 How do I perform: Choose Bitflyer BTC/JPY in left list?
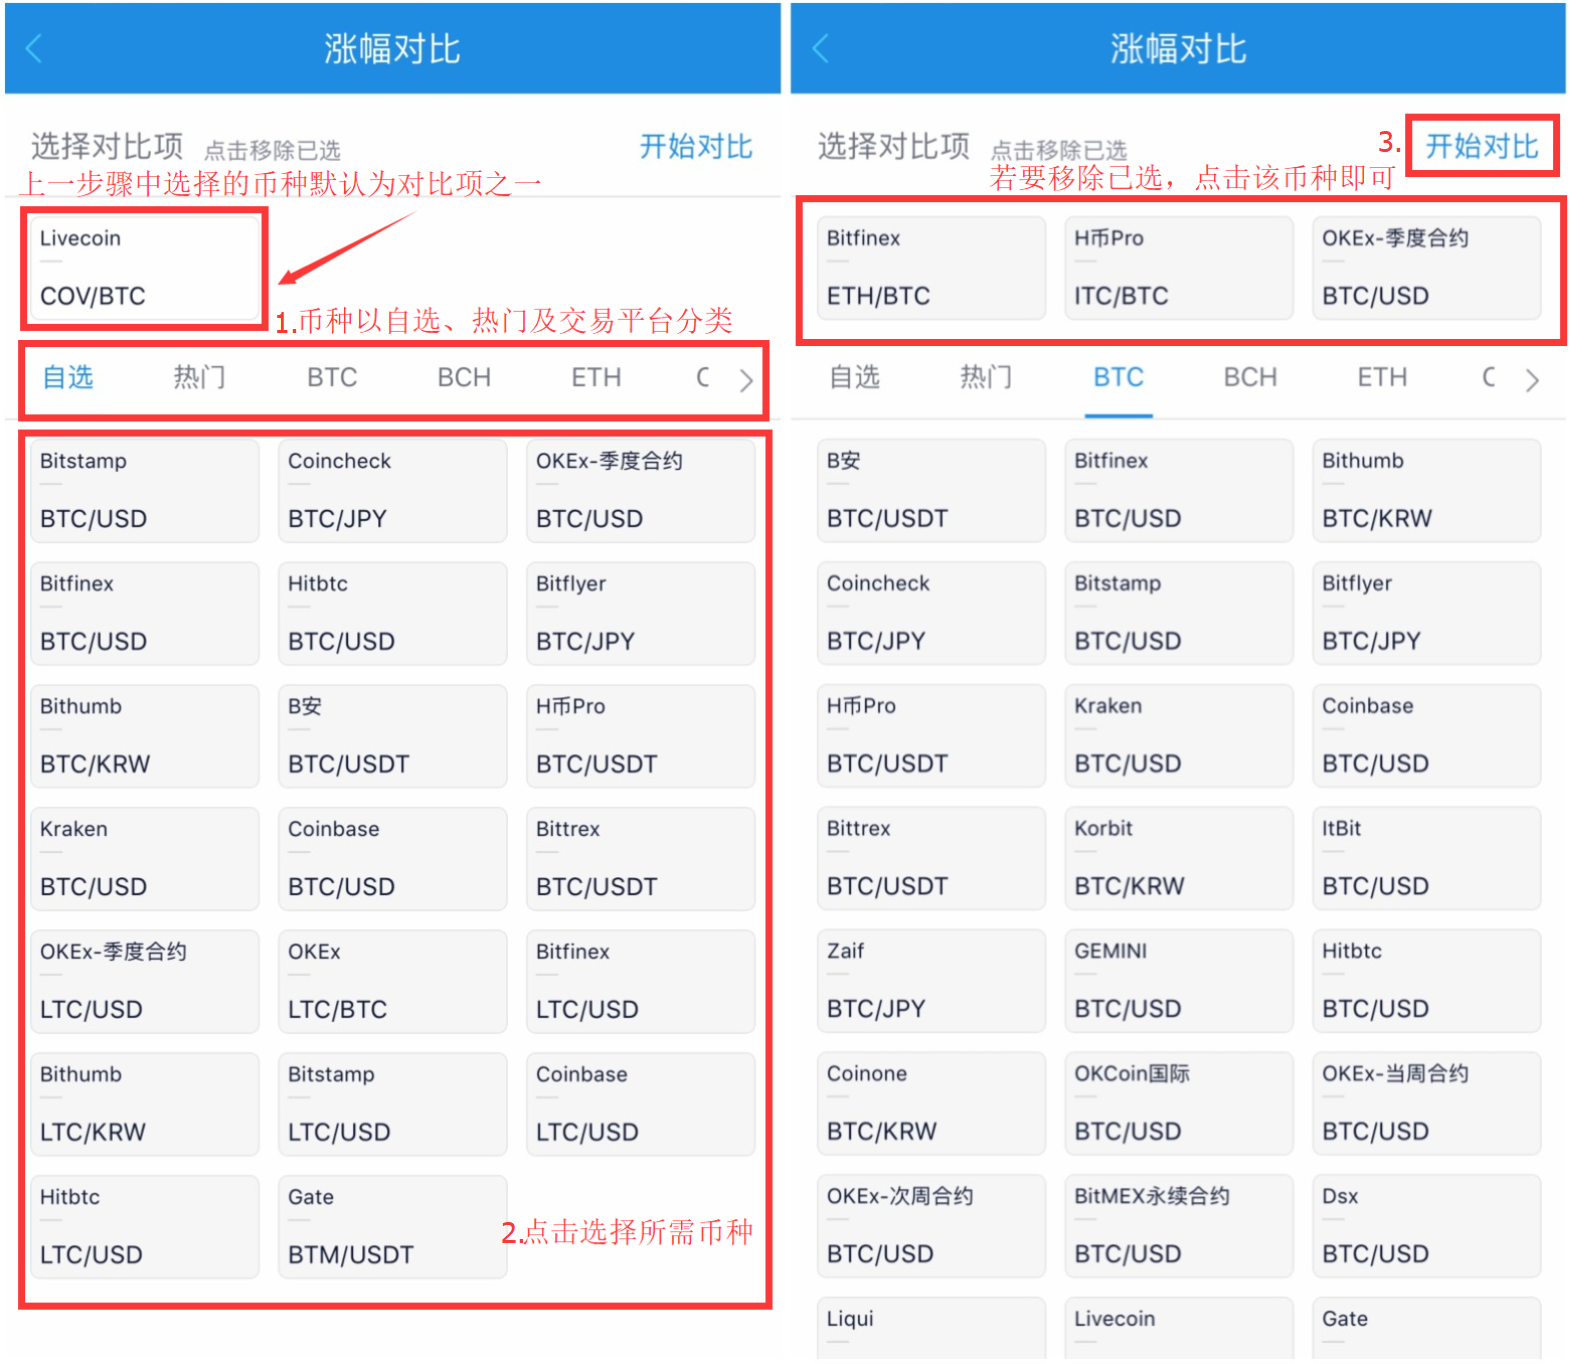pyautogui.click(x=640, y=613)
